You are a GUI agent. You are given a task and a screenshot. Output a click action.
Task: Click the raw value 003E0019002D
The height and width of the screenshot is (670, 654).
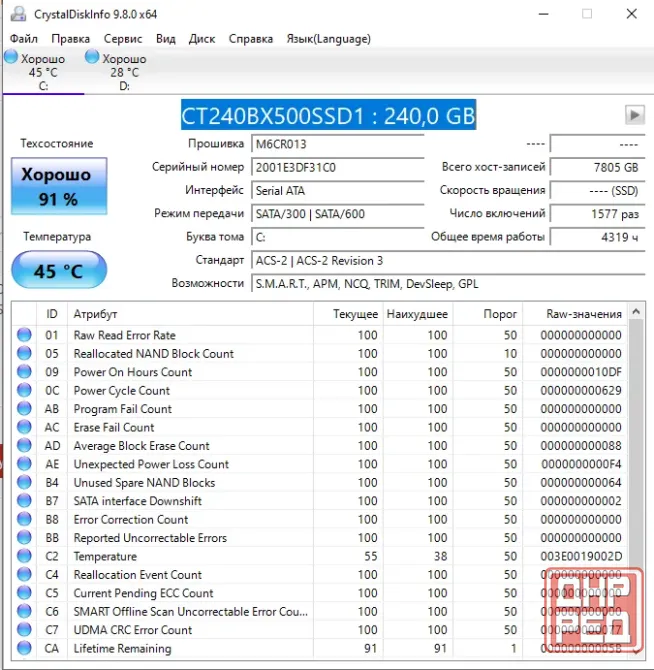[582, 556]
